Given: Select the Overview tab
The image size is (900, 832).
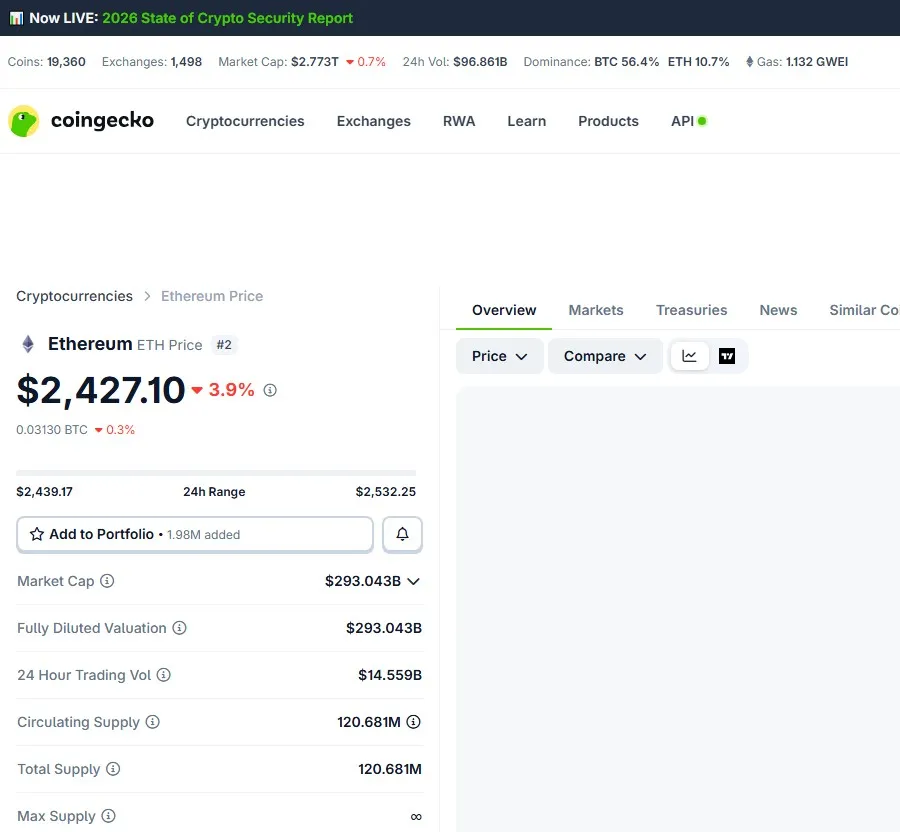Looking at the screenshot, I should (x=504, y=310).
